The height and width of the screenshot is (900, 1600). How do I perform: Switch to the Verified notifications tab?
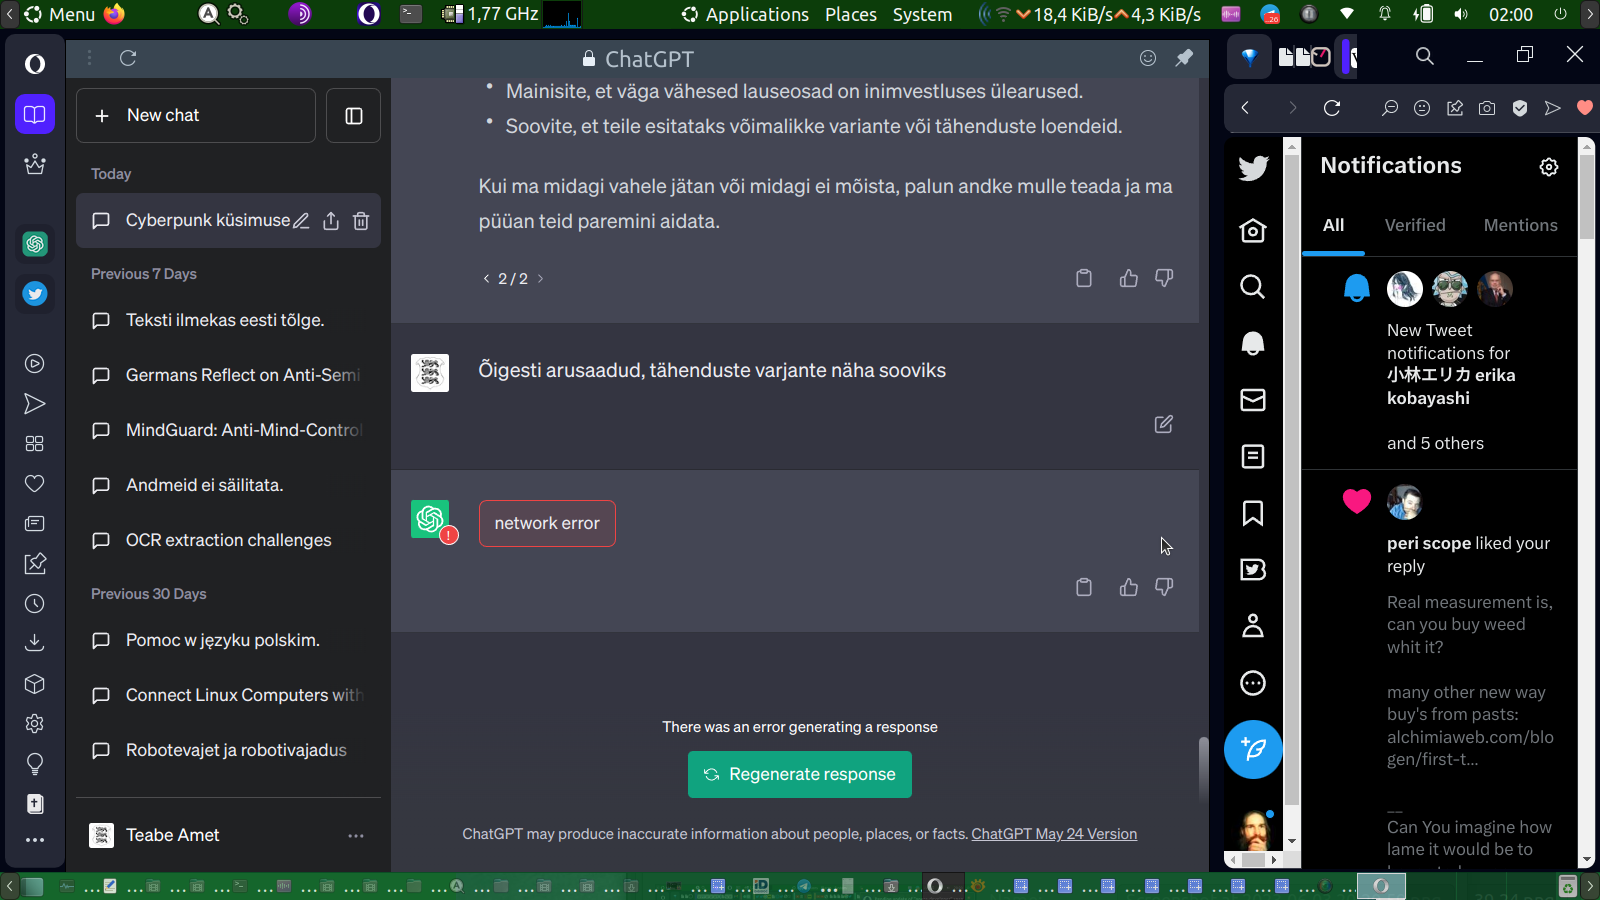click(x=1415, y=226)
